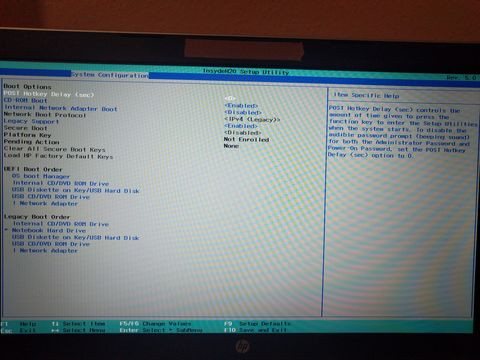
Task: Click the Boot Options heading
Action: click(28, 87)
